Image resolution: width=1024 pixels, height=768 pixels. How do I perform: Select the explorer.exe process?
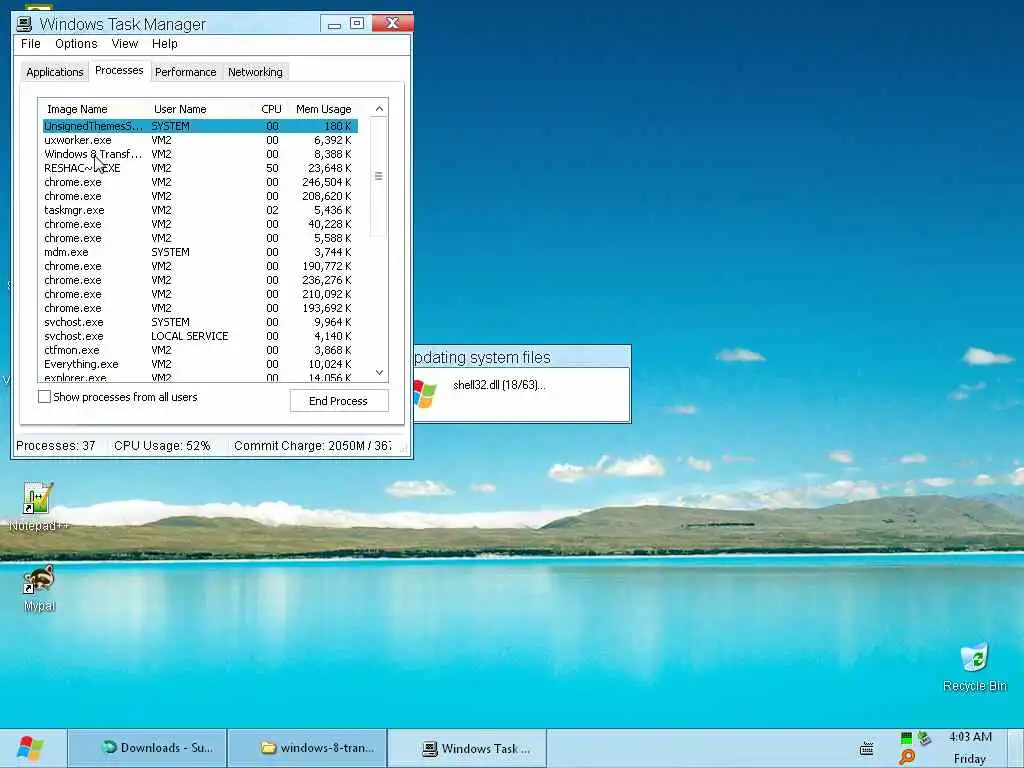[200, 377]
